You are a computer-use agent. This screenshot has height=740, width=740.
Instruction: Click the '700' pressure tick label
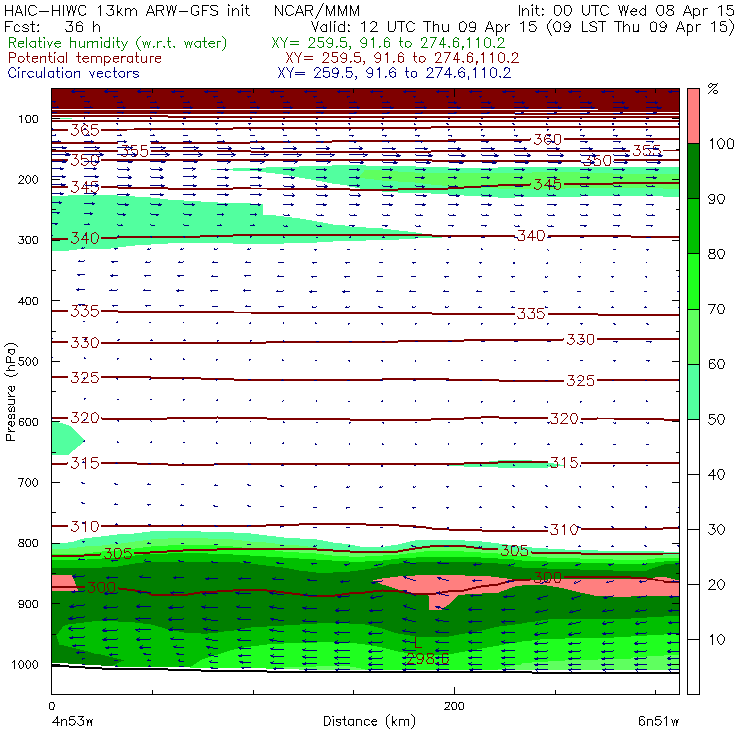tap(28, 482)
